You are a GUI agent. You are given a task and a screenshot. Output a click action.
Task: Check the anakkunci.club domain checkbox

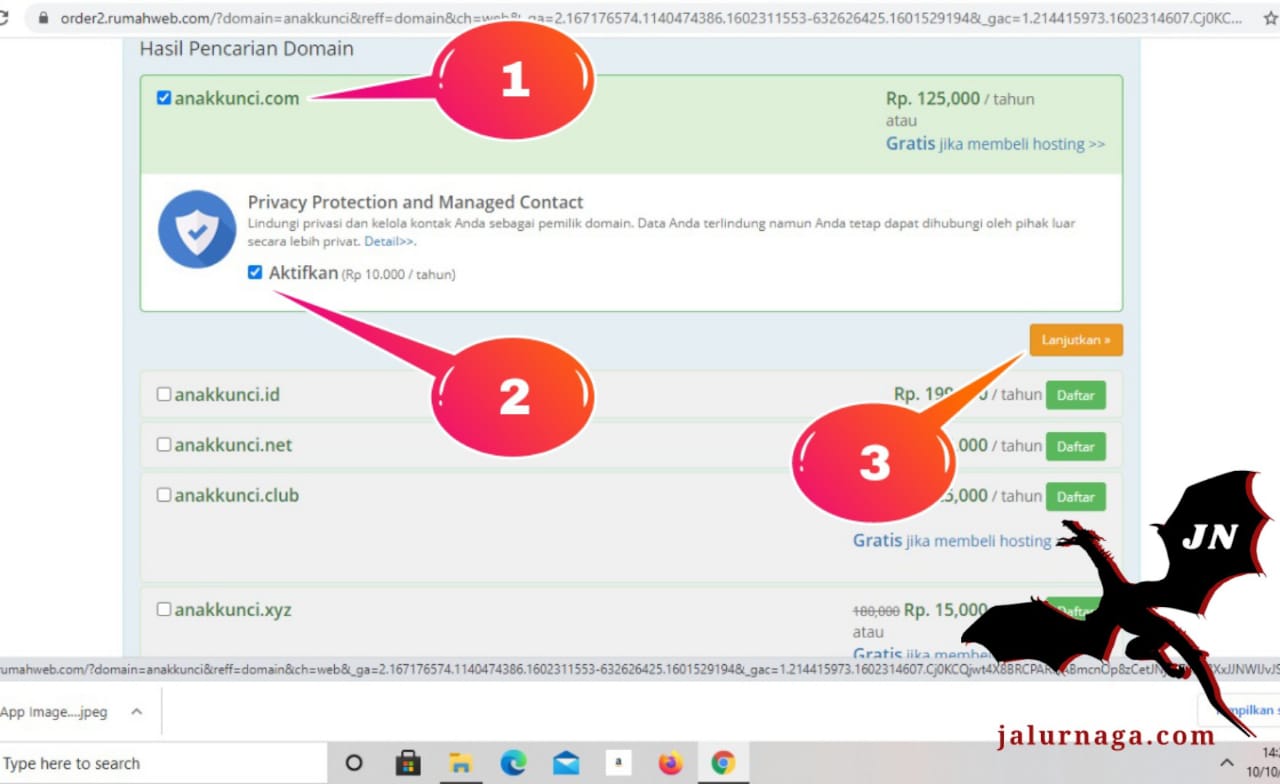(x=164, y=495)
